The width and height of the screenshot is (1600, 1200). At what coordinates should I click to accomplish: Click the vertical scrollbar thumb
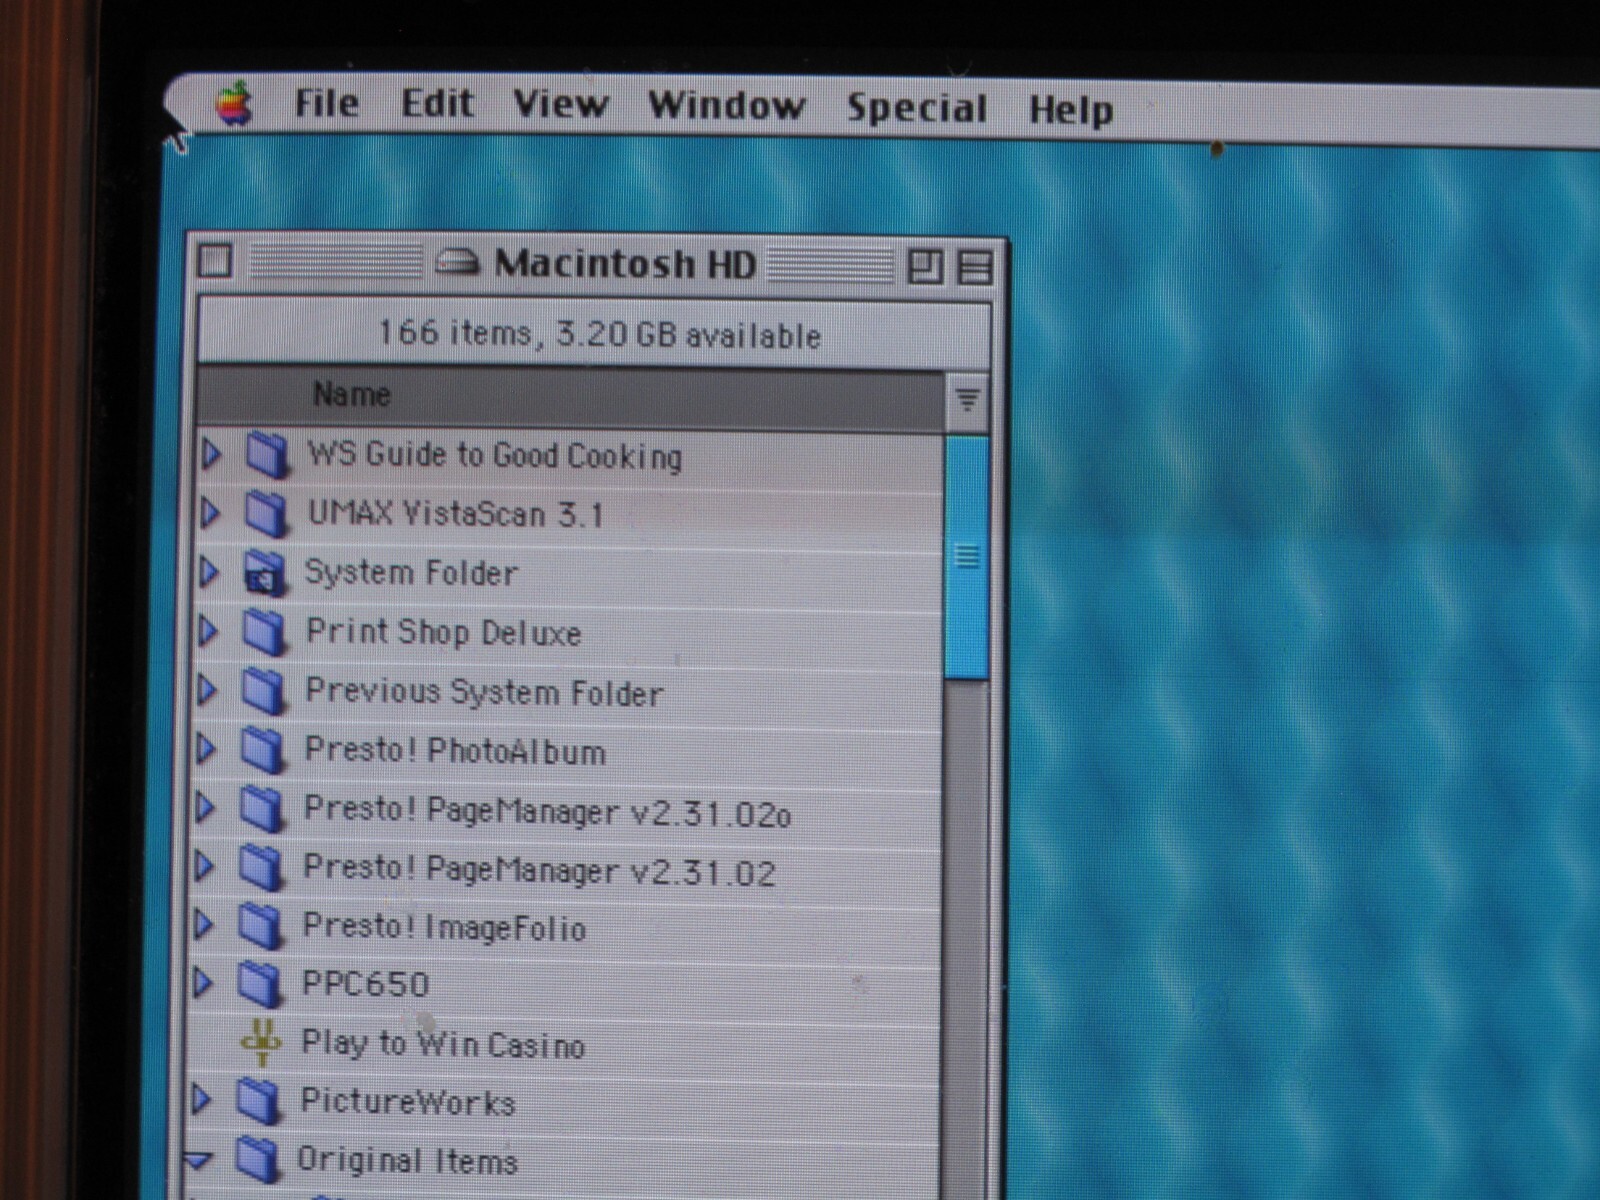pyautogui.click(x=967, y=558)
